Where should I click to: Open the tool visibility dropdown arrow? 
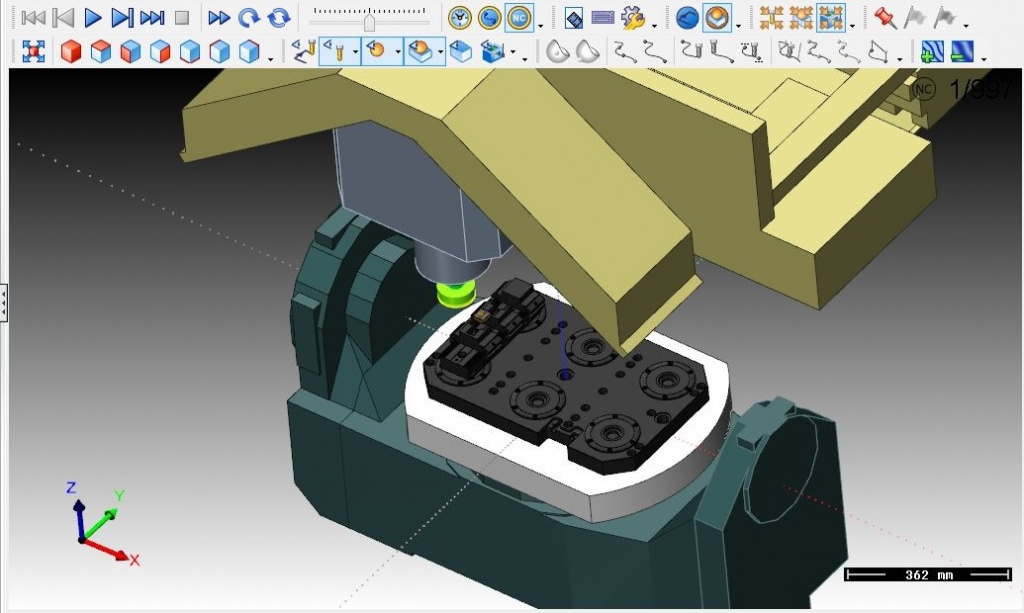pyautogui.click(x=355, y=52)
